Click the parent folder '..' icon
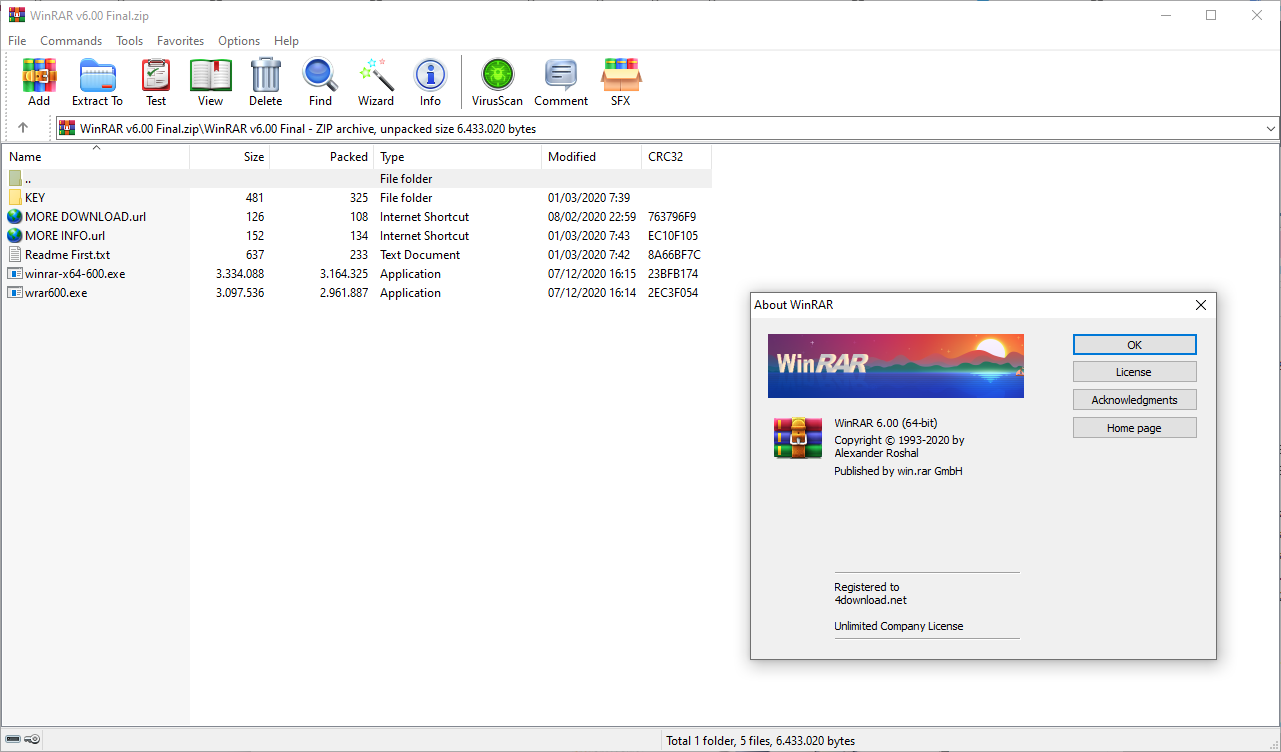This screenshot has height=752, width=1281. tap(15, 178)
